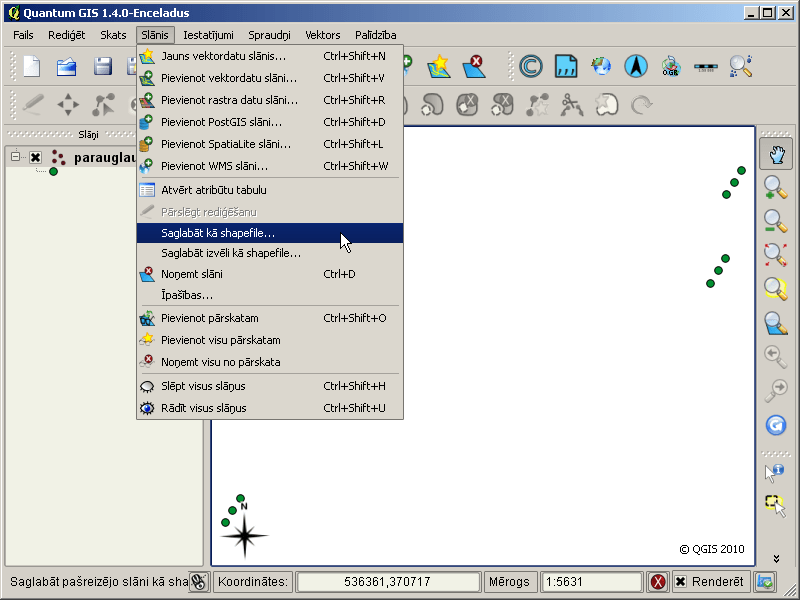Click the new vector layer star icon
800x600 pixels.
pos(439,67)
